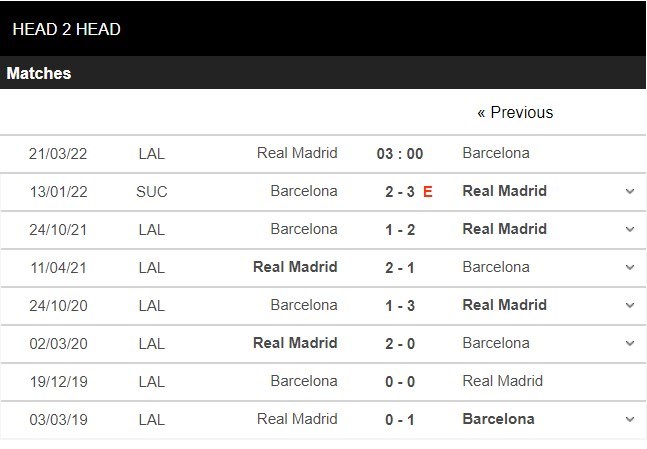Open the 03 : 00 upcoming match time
The image size is (647, 449).
400,154
